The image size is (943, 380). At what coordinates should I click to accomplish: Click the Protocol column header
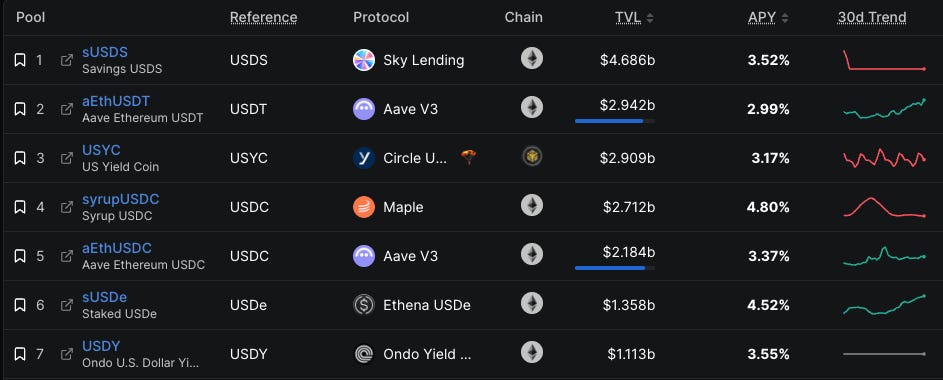click(x=381, y=17)
